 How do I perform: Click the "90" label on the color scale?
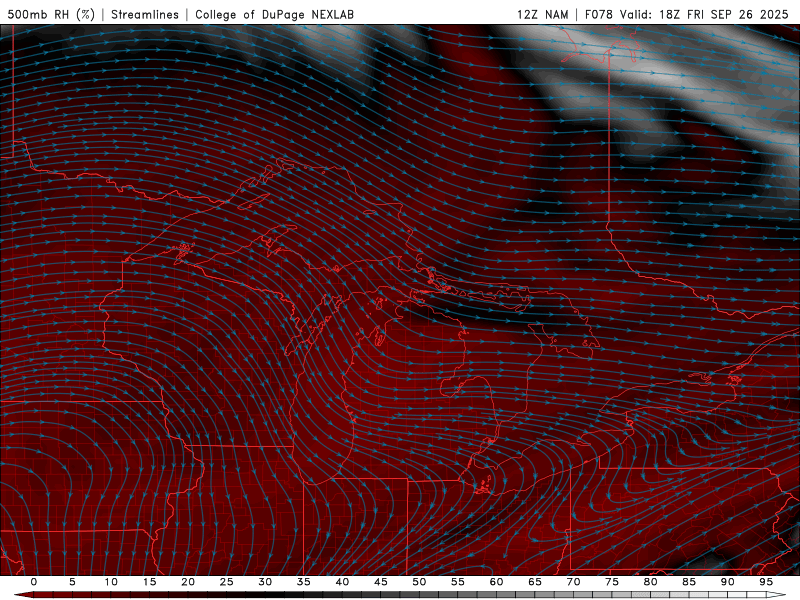[728, 582]
